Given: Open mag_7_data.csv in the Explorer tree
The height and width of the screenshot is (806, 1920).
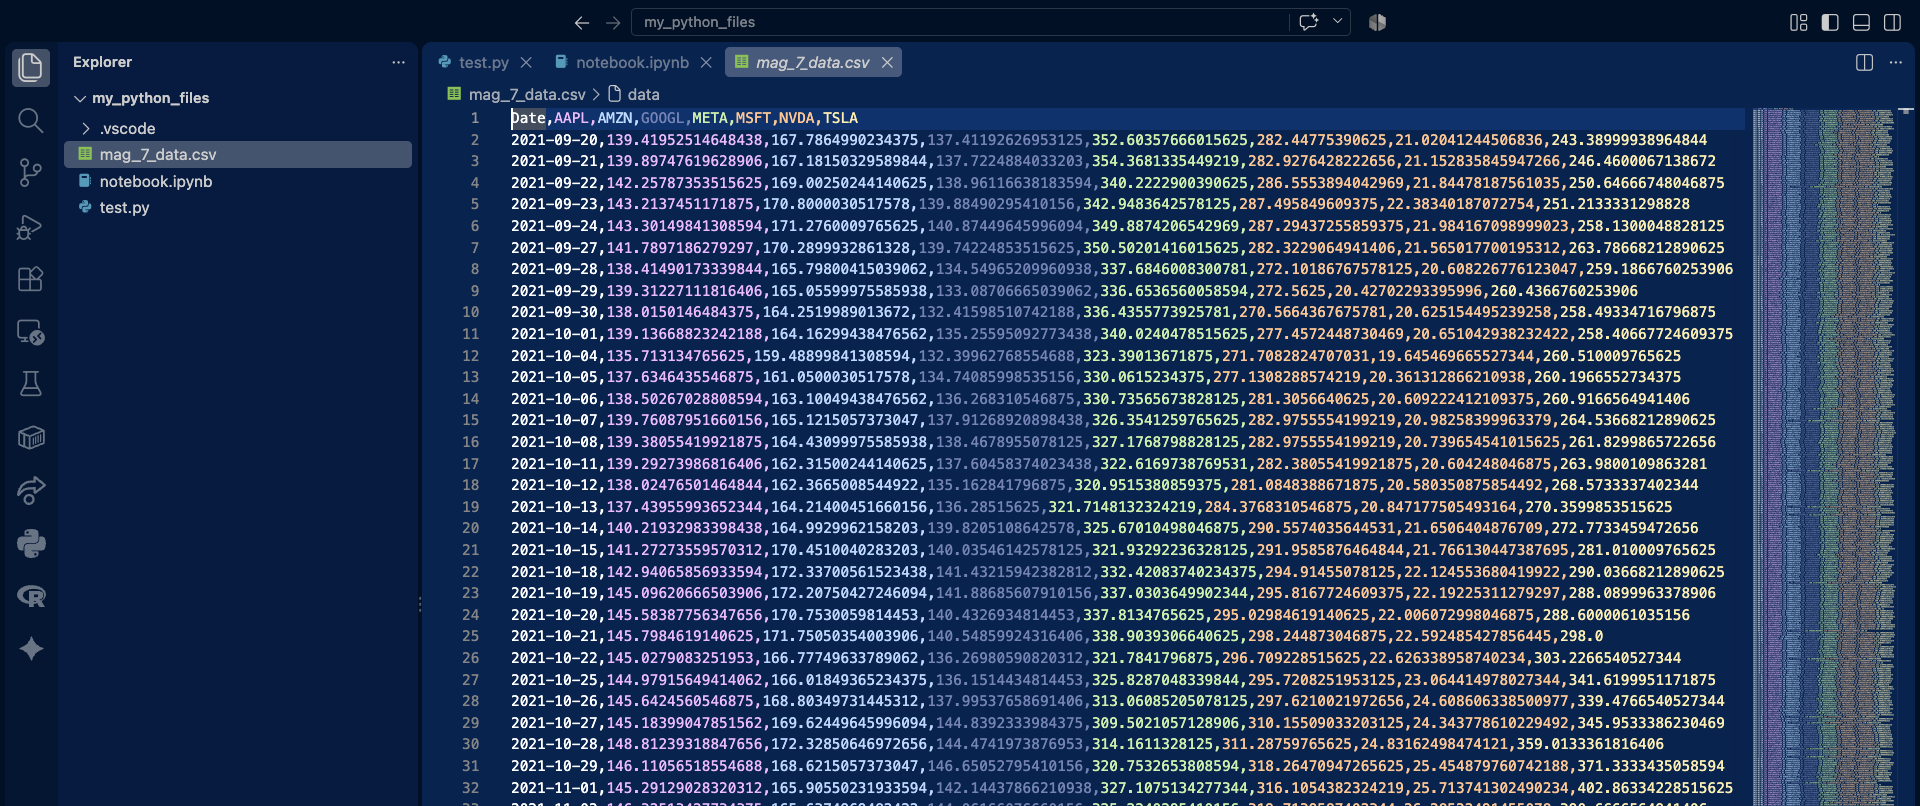Looking at the screenshot, I should tap(238, 154).
